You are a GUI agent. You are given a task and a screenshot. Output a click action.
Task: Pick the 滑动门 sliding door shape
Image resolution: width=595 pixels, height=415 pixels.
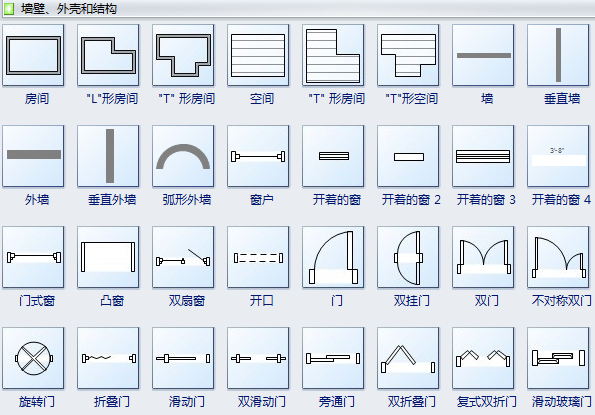(183, 358)
